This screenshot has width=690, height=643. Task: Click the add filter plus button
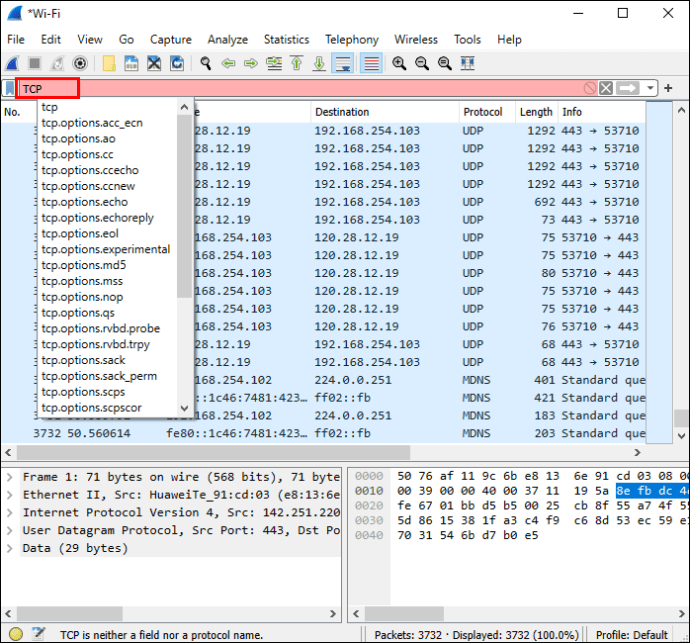(669, 88)
